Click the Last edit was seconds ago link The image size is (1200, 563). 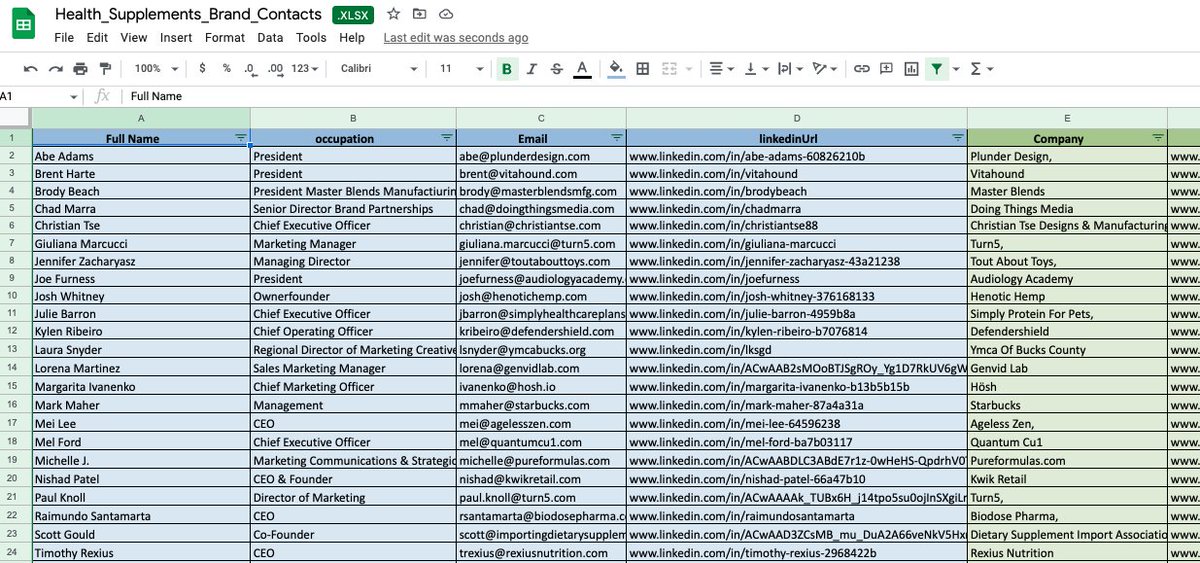456,38
